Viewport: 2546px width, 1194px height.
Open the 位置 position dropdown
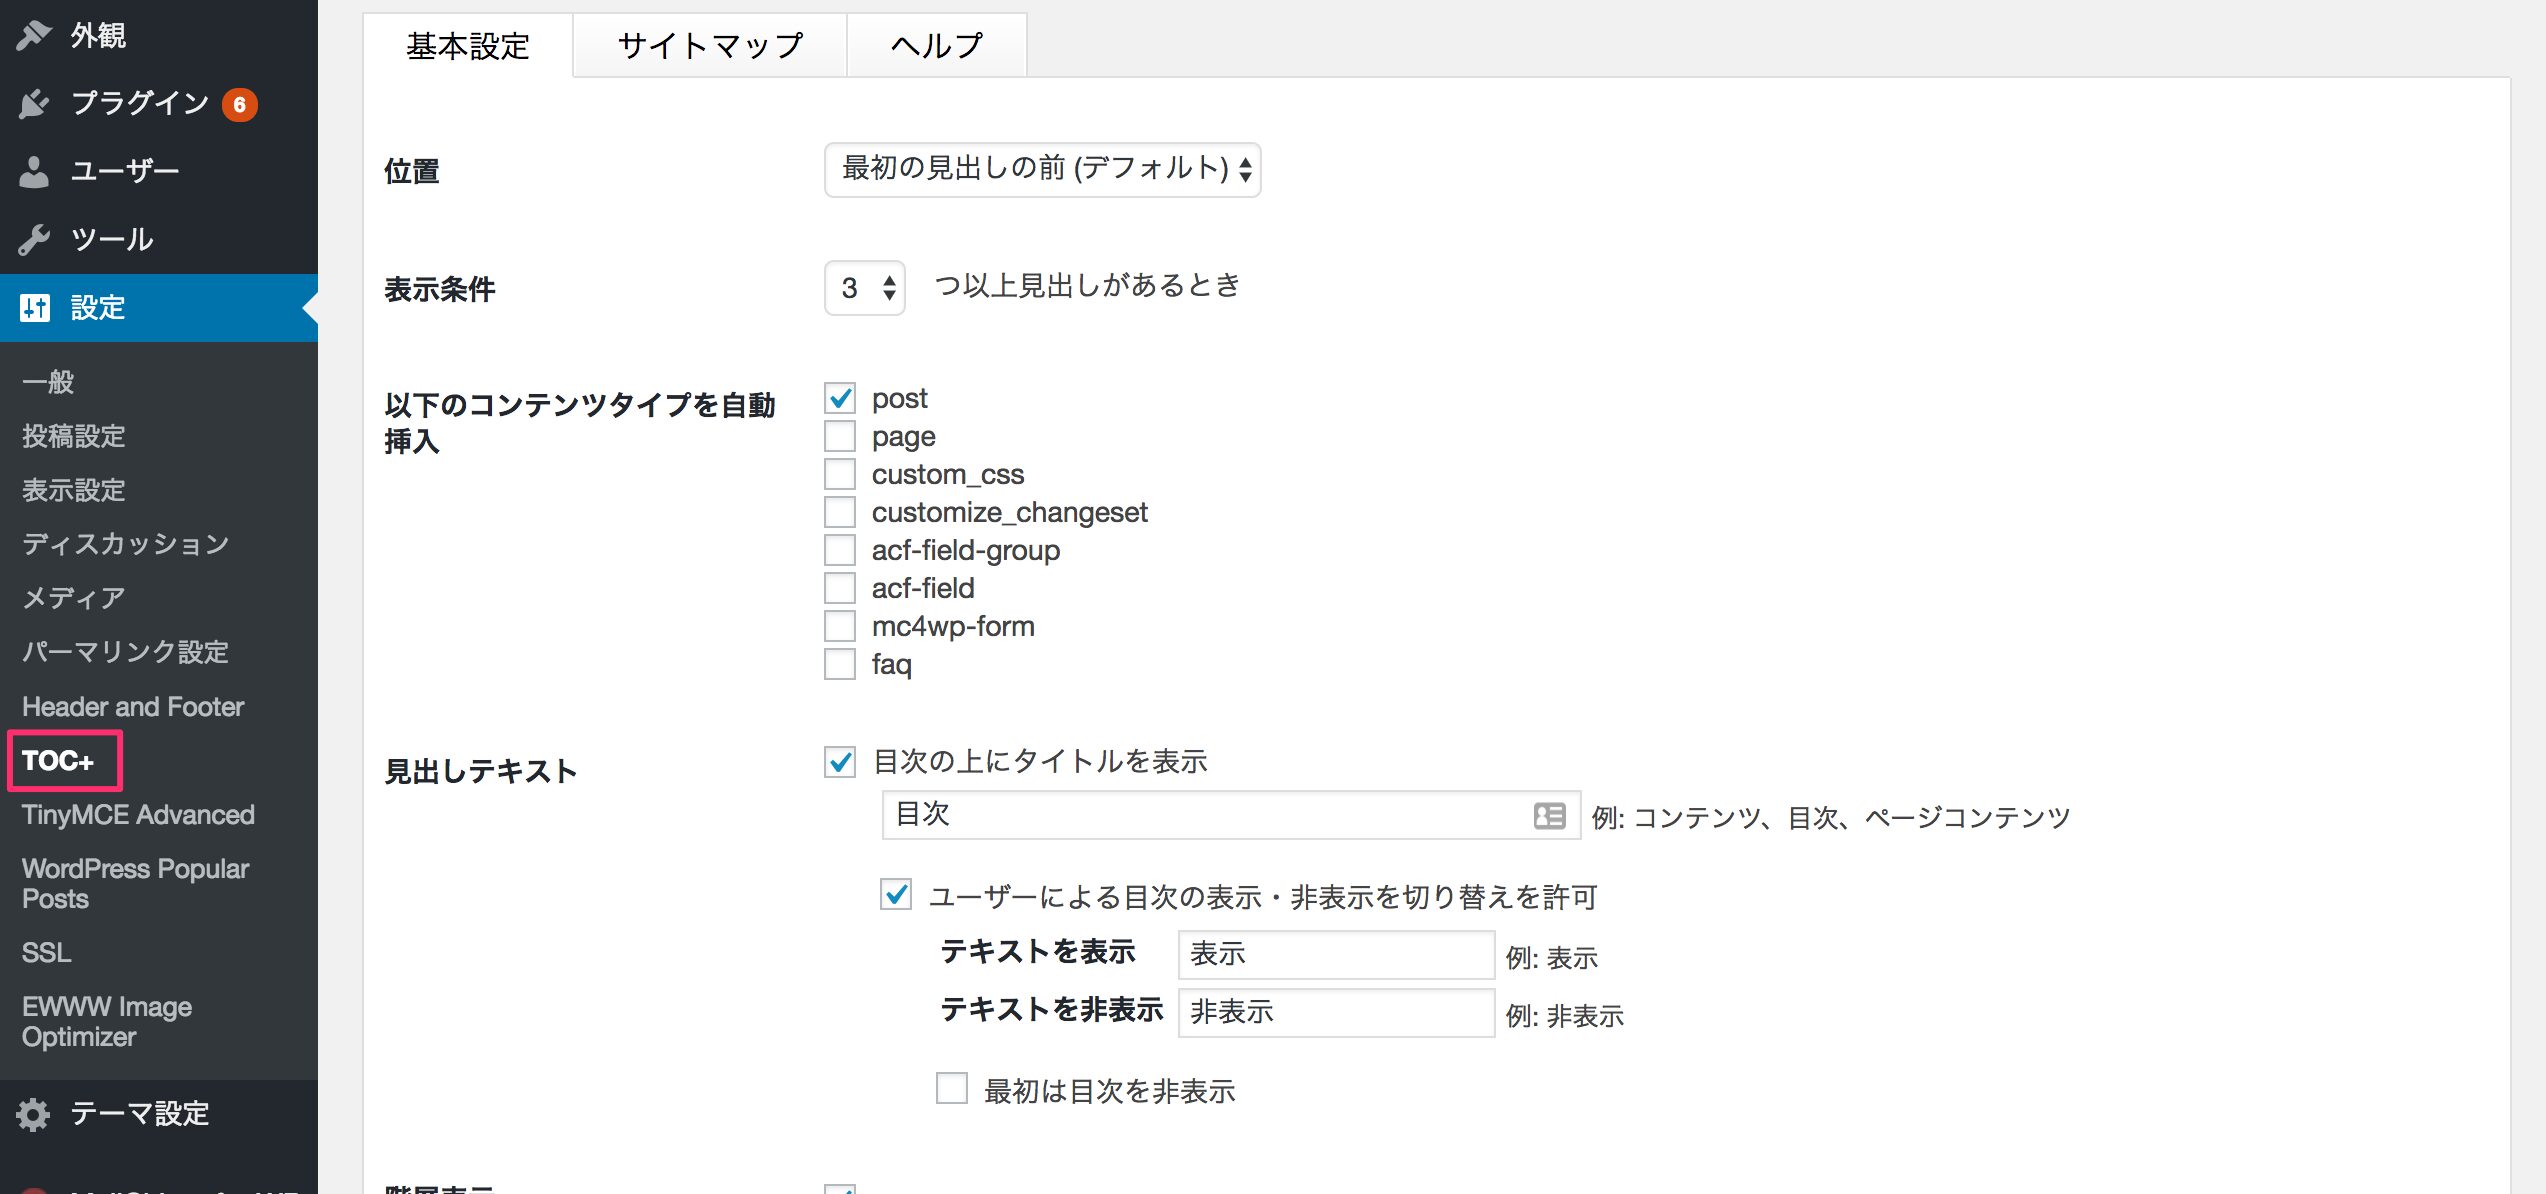click(1041, 169)
